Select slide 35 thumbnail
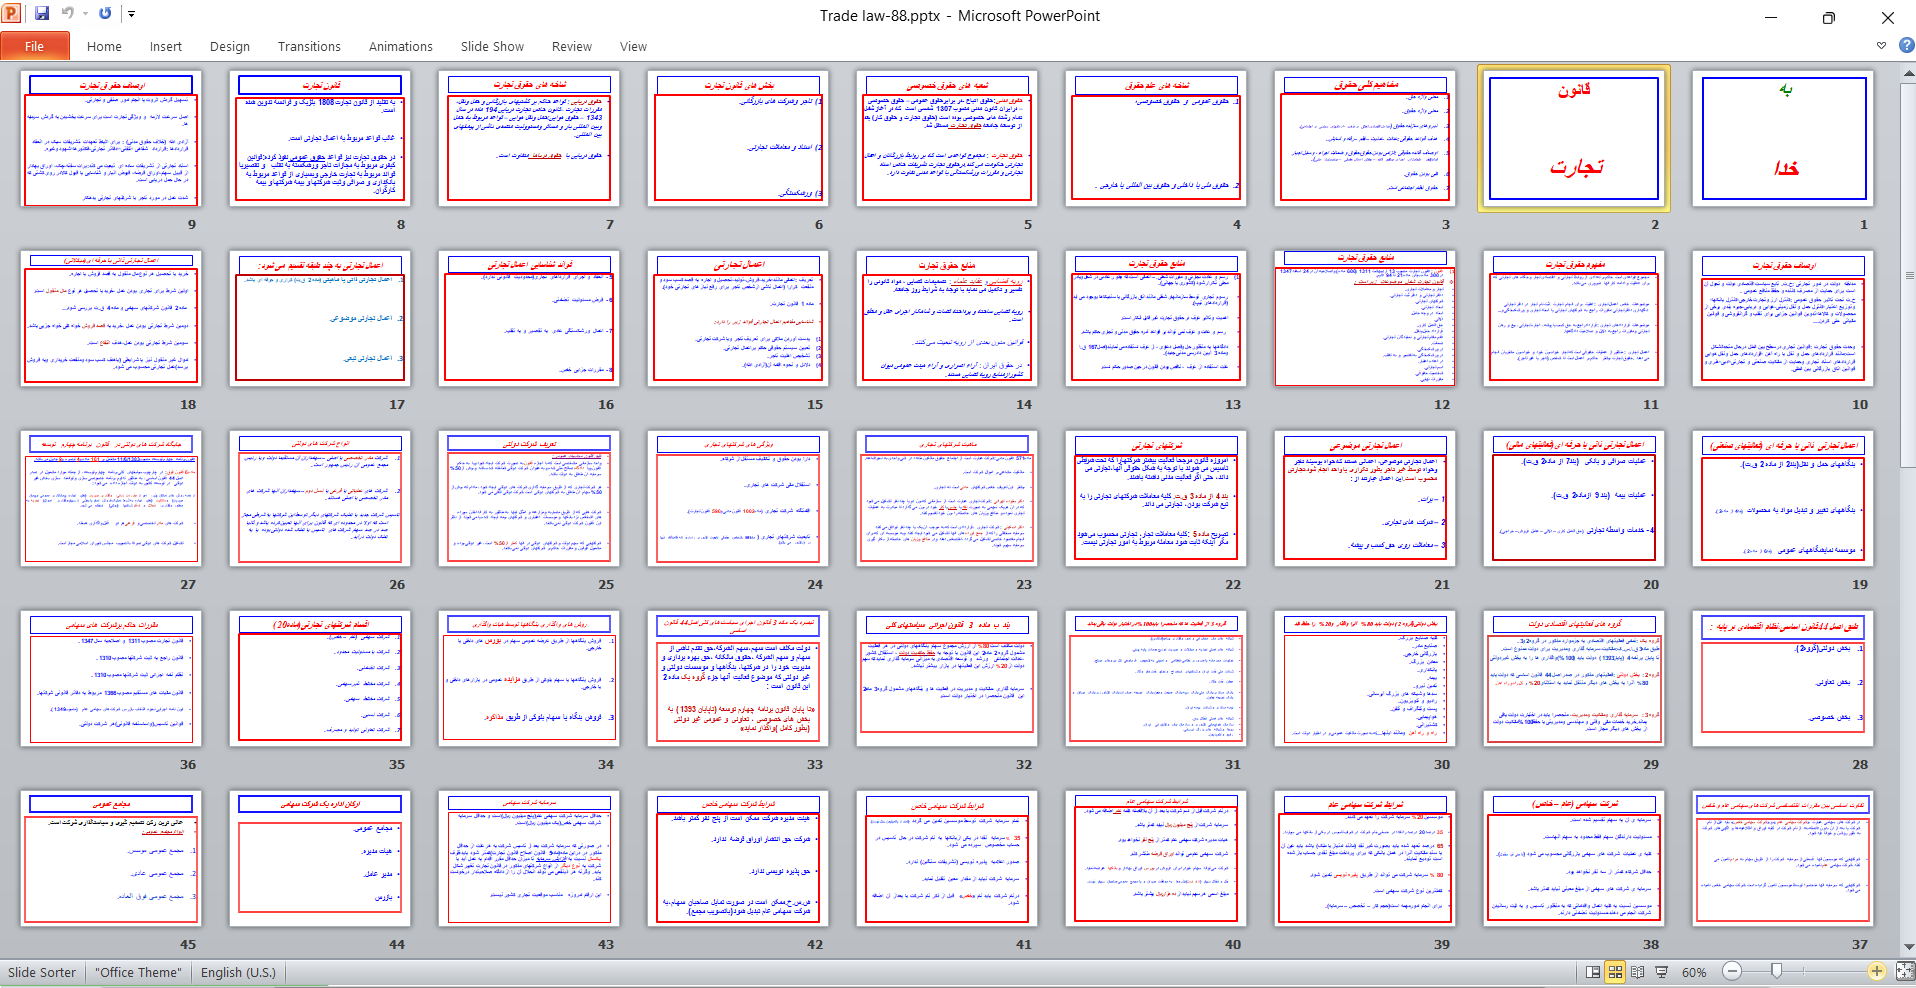The image size is (1916, 988). (x=320, y=679)
